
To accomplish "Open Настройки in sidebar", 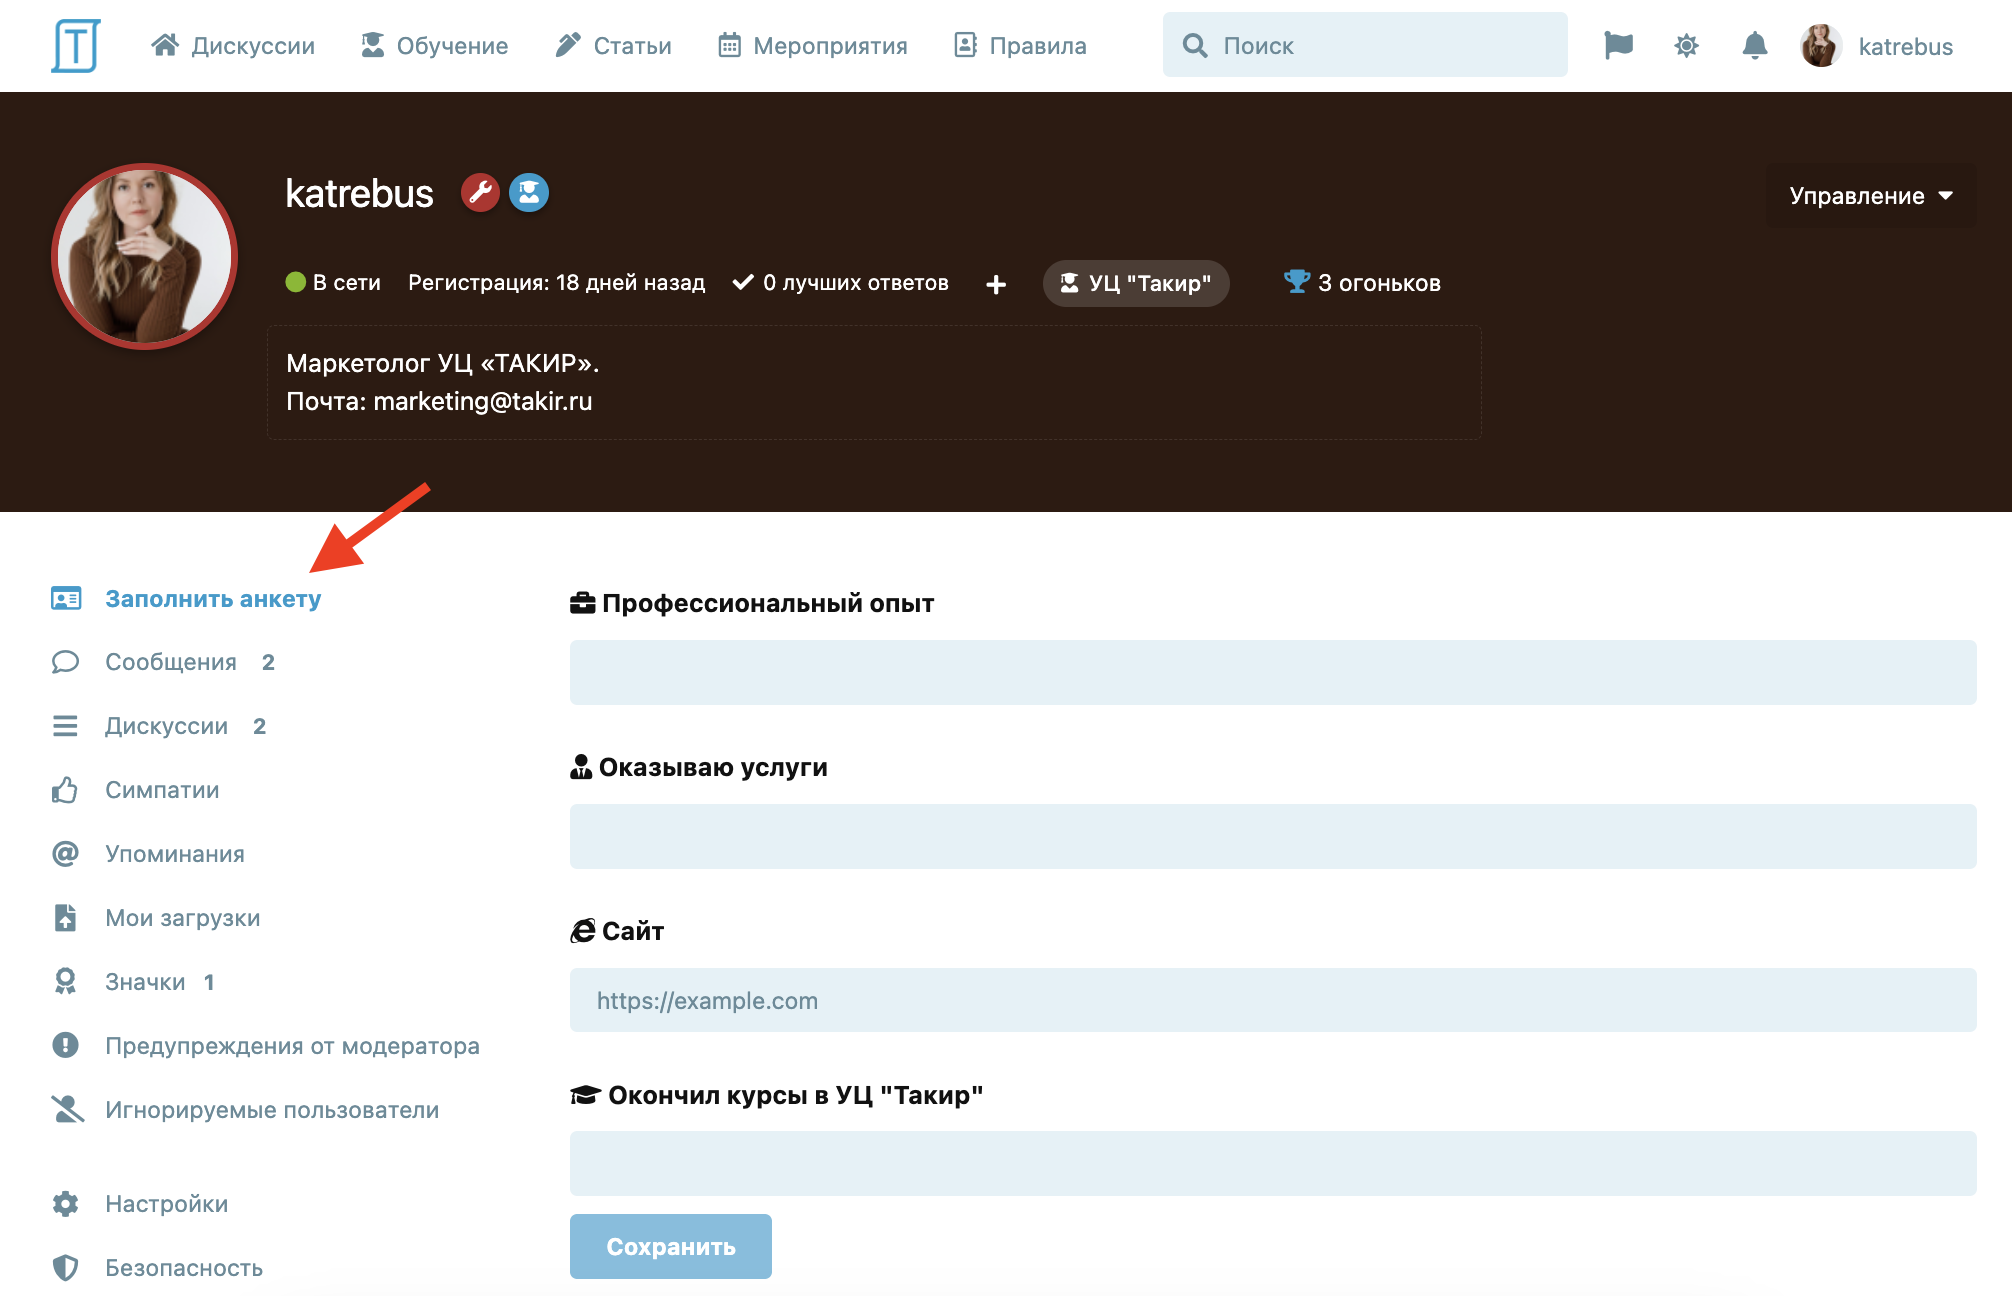I will coord(167,1204).
